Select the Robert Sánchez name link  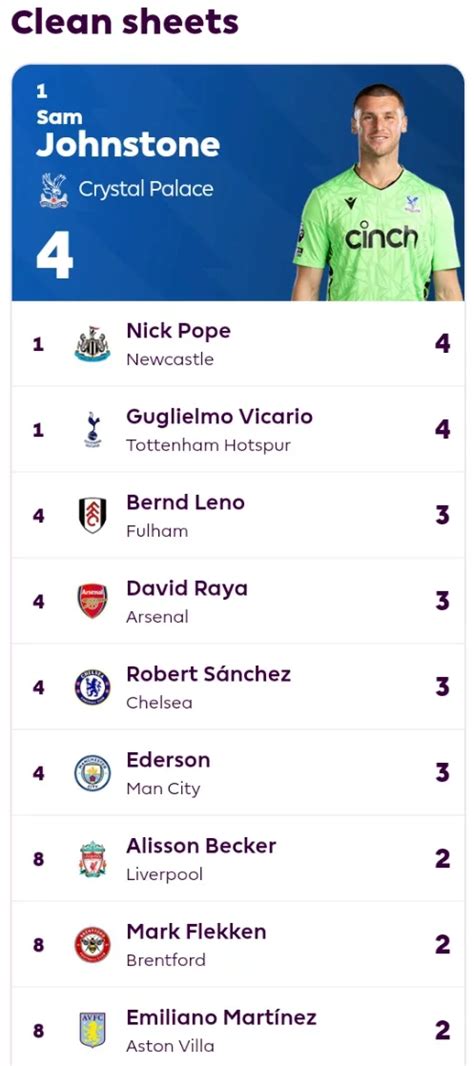pos(209,674)
